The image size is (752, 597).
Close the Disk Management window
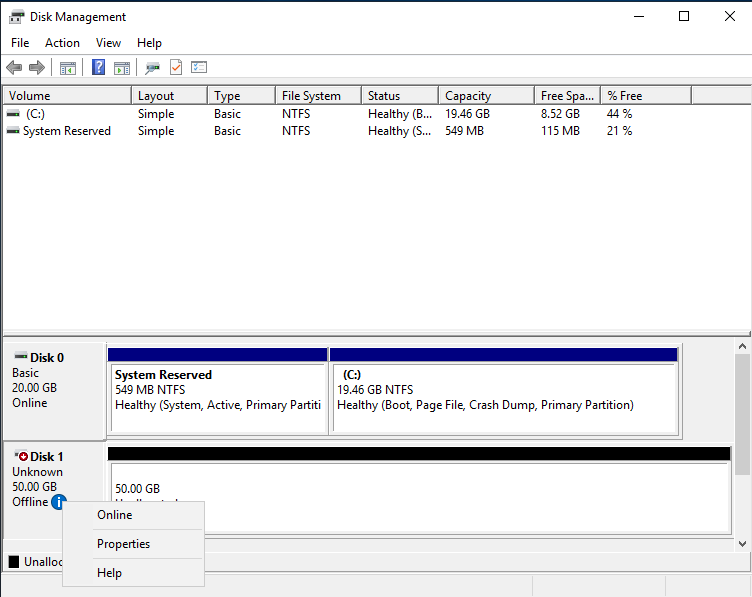(729, 16)
